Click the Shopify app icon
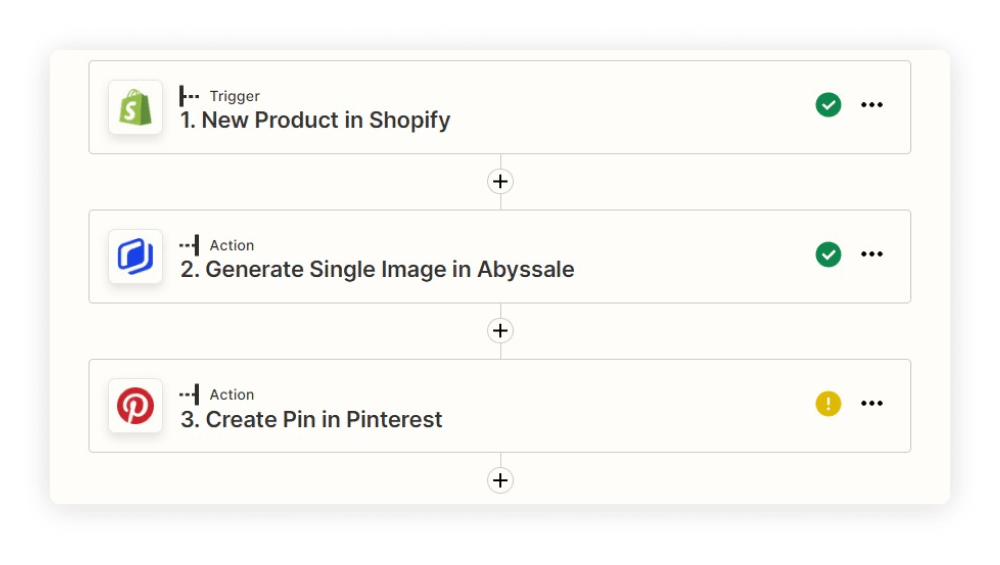The height and width of the screenshot is (565, 1000). point(135,107)
